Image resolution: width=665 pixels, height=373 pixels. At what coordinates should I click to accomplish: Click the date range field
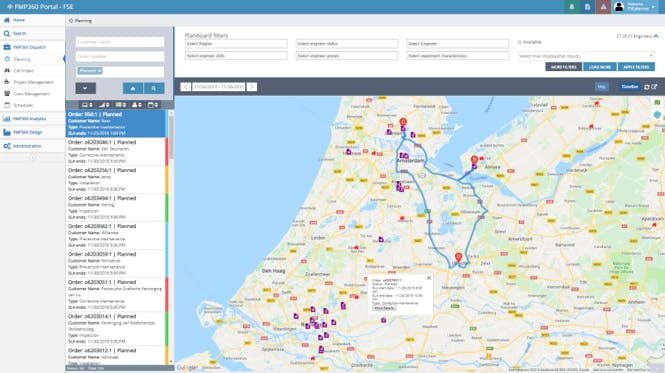218,87
